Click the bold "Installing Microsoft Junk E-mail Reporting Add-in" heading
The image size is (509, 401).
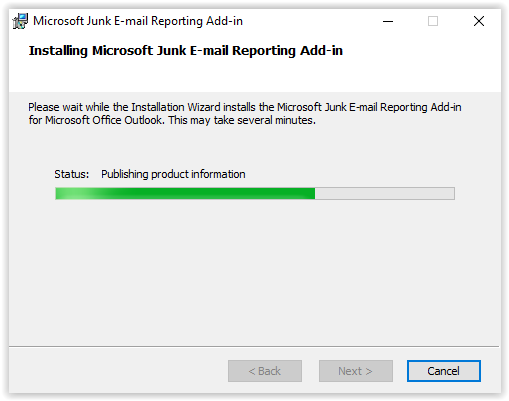(x=186, y=51)
